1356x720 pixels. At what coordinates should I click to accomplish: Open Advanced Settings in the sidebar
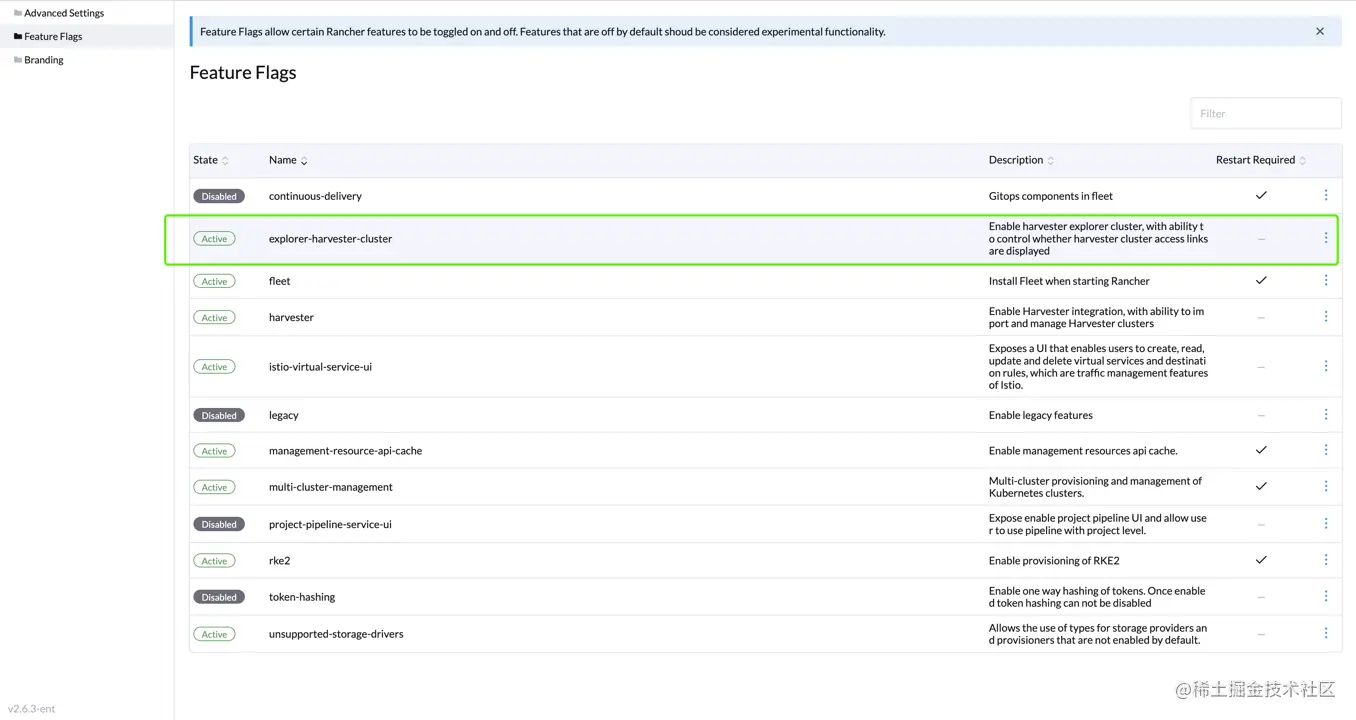click(x=64, y=13)
